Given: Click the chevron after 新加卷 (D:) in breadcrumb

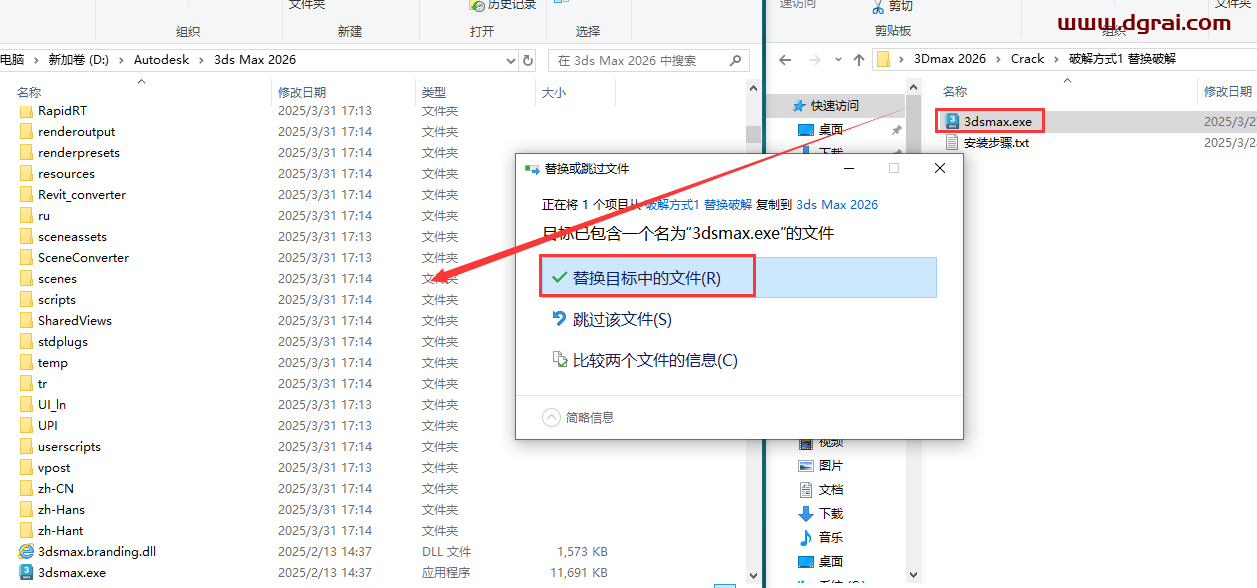Looking at the screenshot, I should click(122, 60).
